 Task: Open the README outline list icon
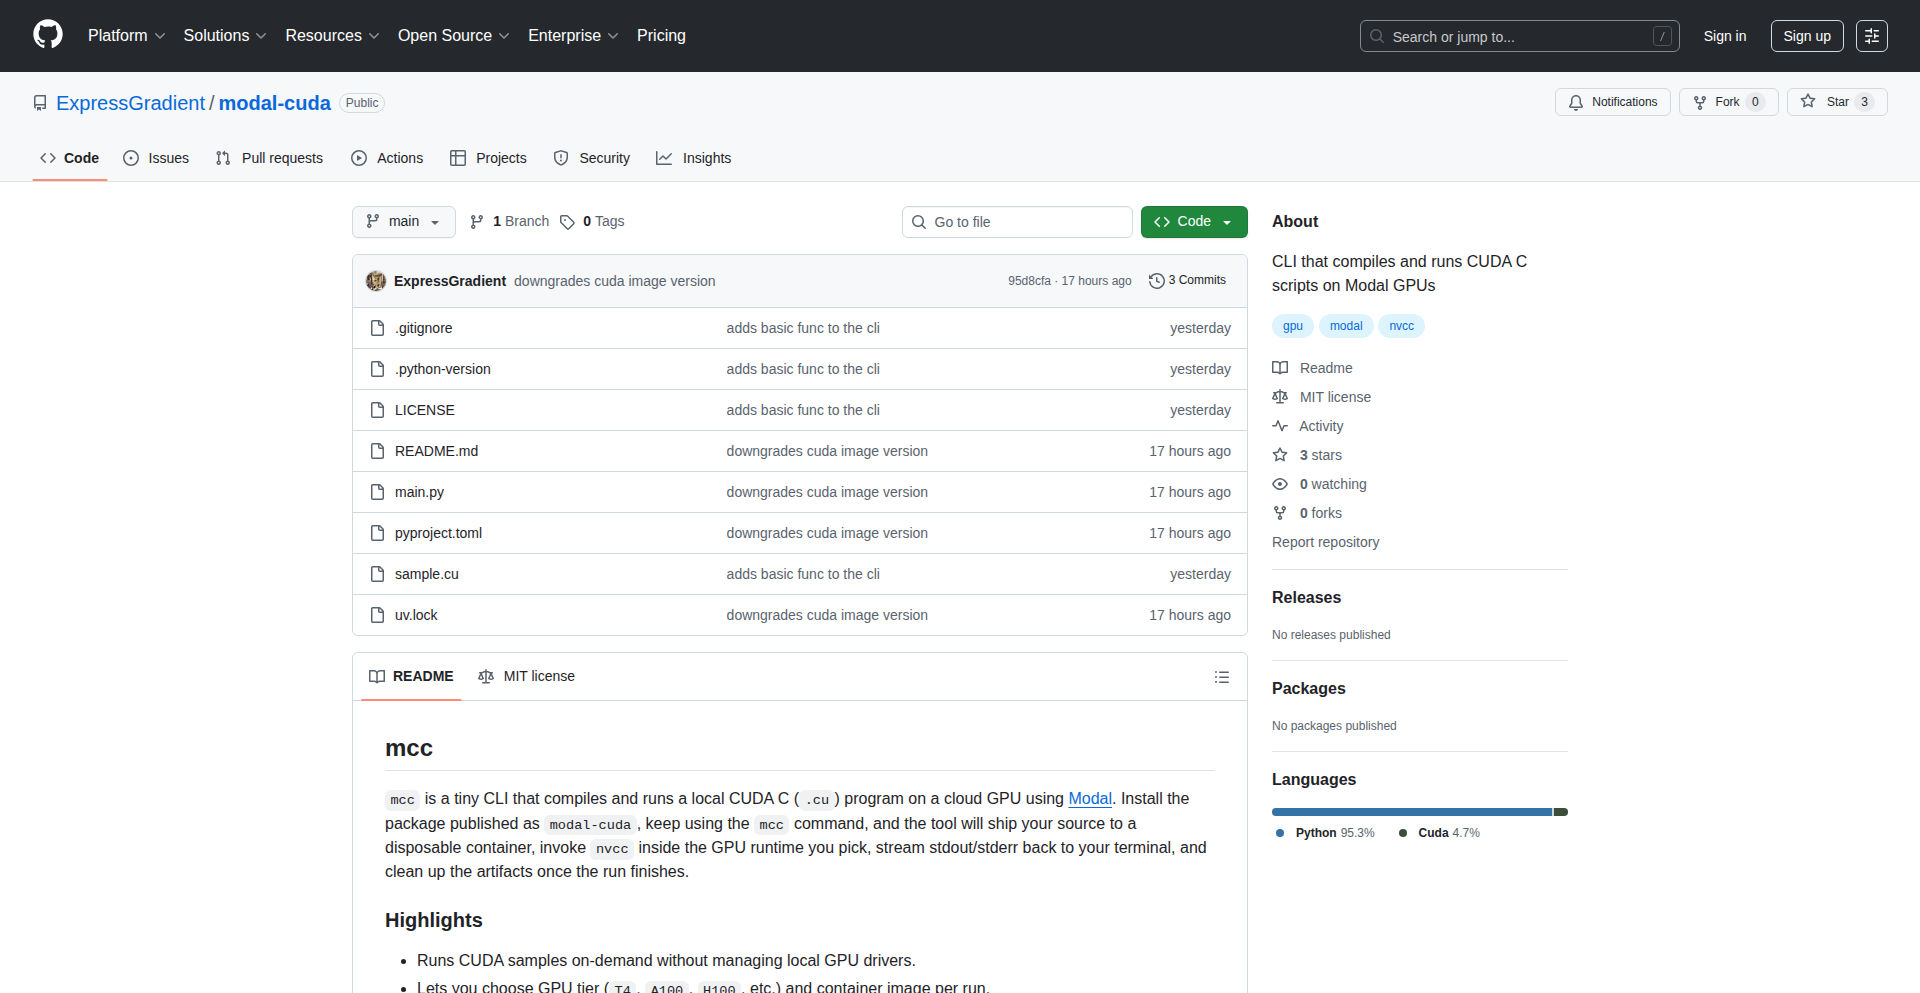click(x=1221, y=677)
